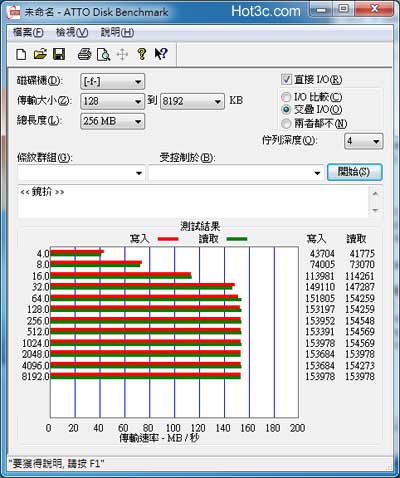Open the 磁碟機 drive dropdown
Viewport: 400px width, 478px height.
pos(112,82)
